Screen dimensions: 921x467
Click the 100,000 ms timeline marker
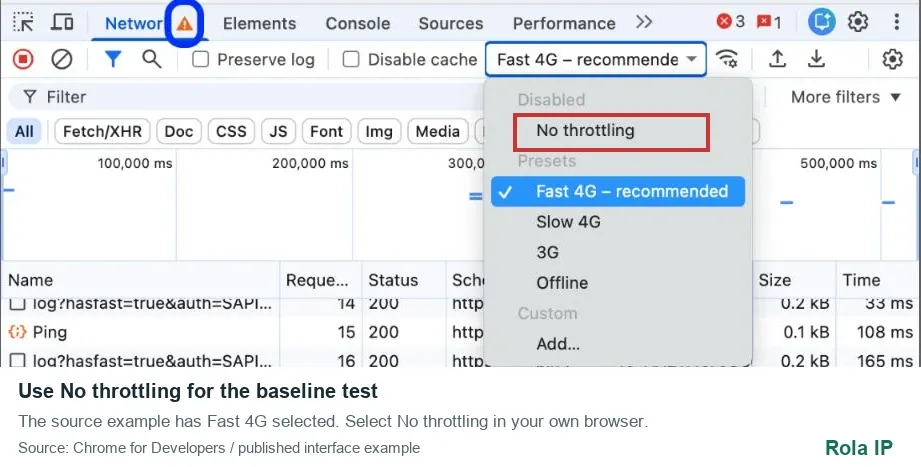pyautogui.click(x=135, y=163)
